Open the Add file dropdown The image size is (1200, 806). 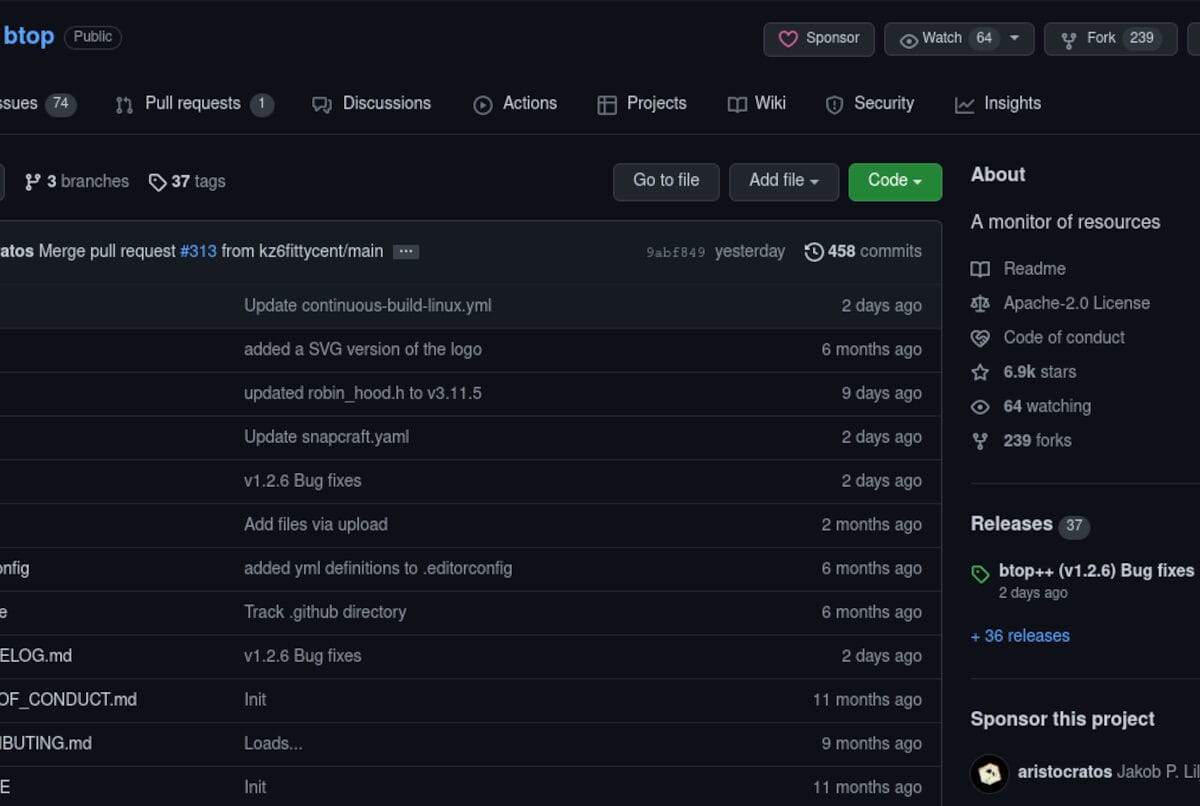coord(783,181)
